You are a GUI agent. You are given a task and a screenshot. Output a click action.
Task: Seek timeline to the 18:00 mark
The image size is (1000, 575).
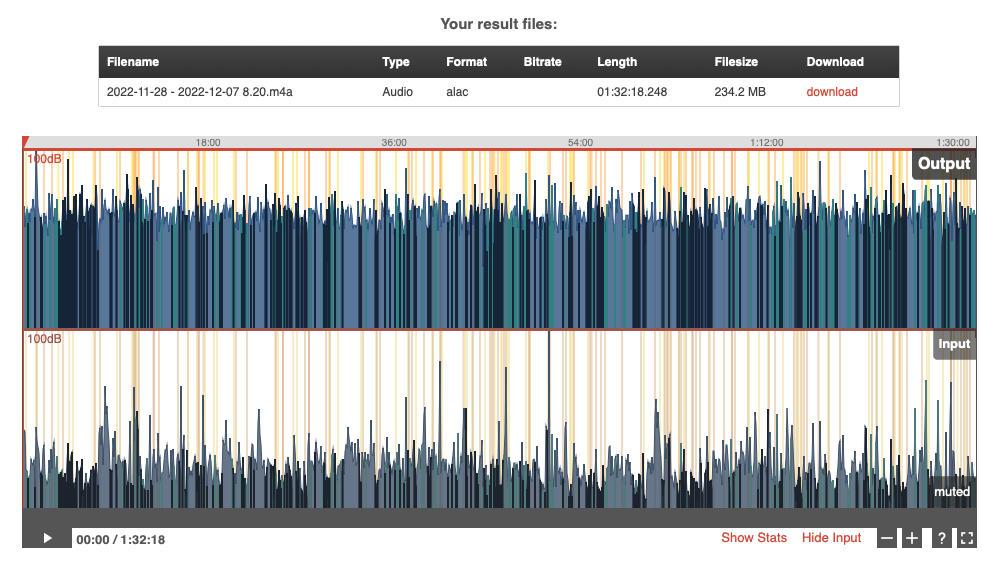pyautogui.click(x=208, y=143)
